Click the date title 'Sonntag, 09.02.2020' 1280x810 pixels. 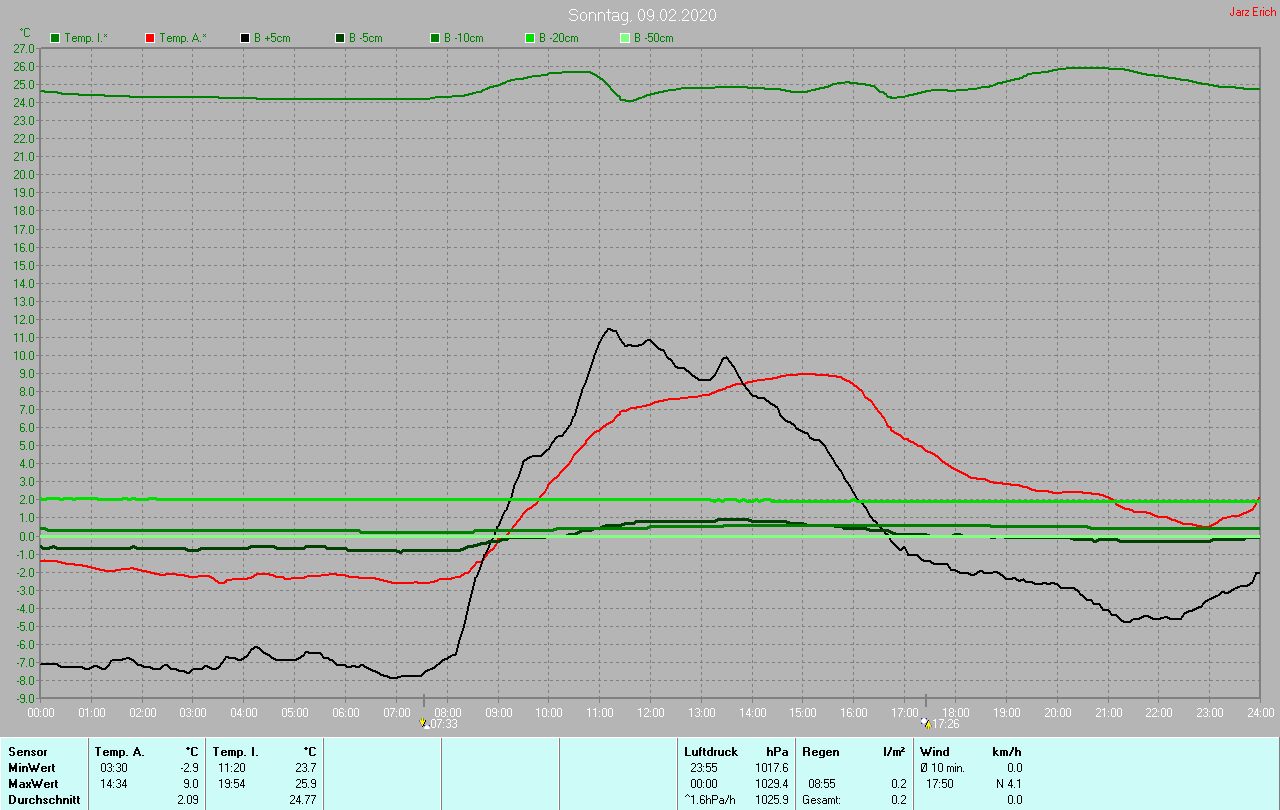tap(642, 15)
